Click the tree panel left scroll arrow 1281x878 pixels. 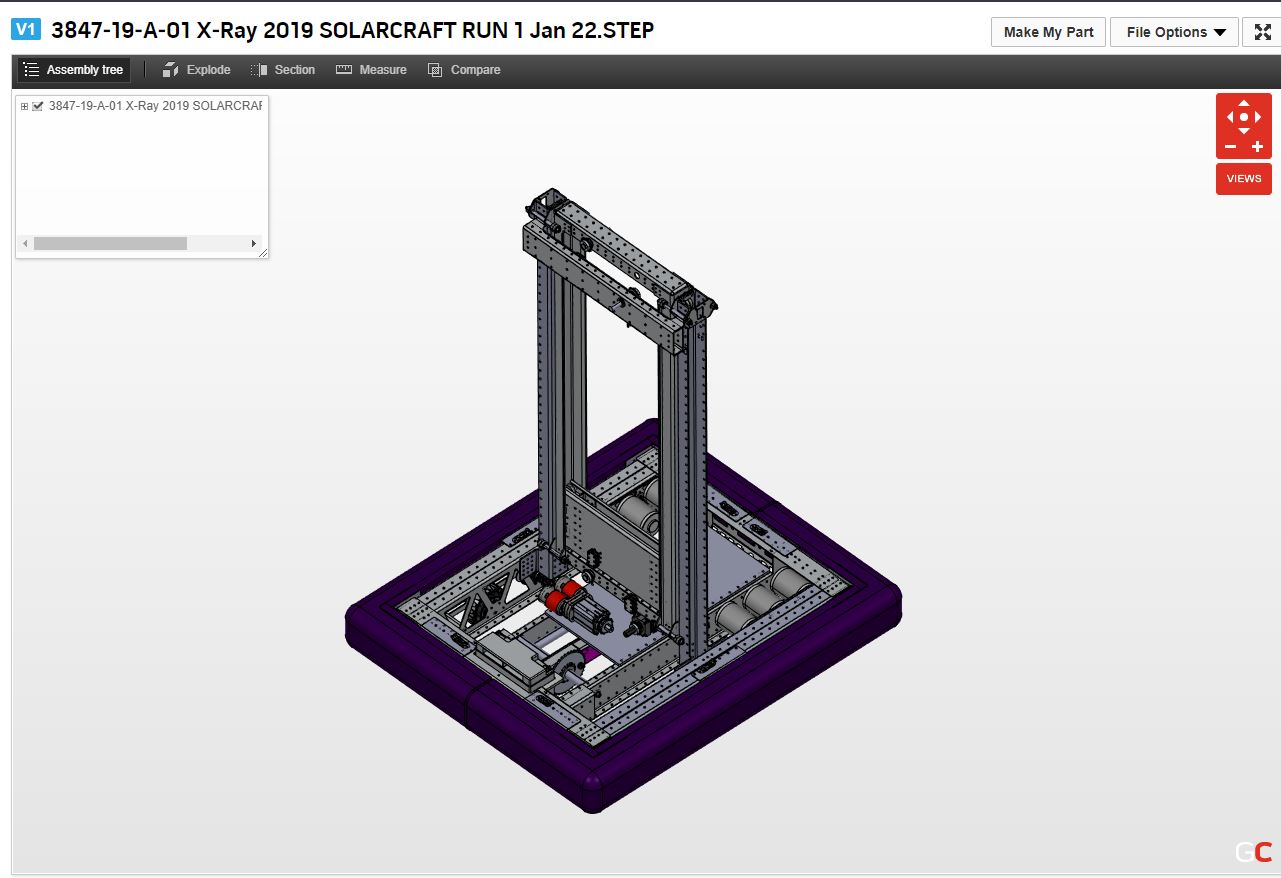point(25,243)
